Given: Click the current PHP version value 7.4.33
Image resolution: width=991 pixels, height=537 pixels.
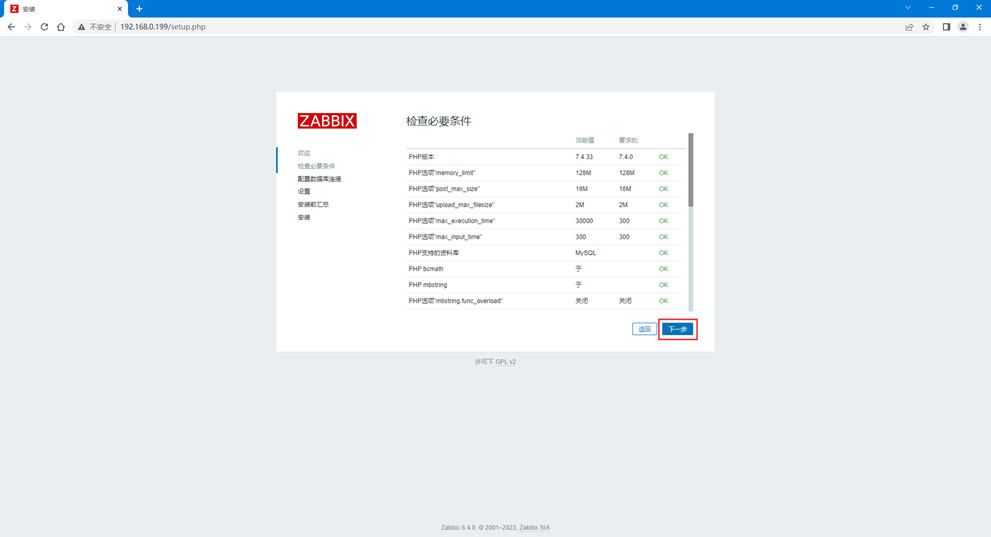Looking at the screenshot, I should click(x=584, y=157).
